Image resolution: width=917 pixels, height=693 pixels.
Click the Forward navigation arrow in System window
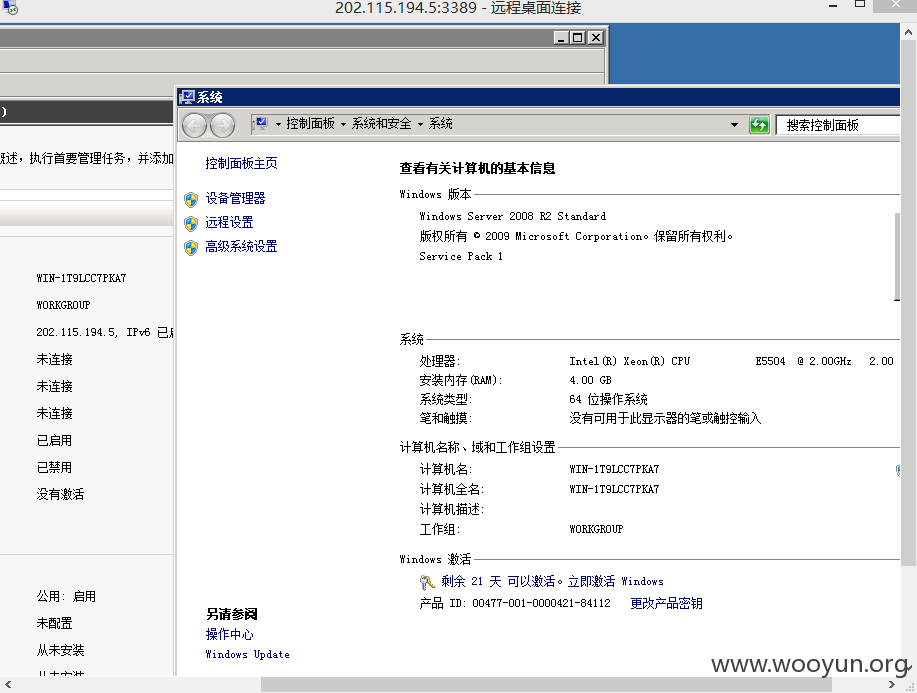click(x=222, y=125)
